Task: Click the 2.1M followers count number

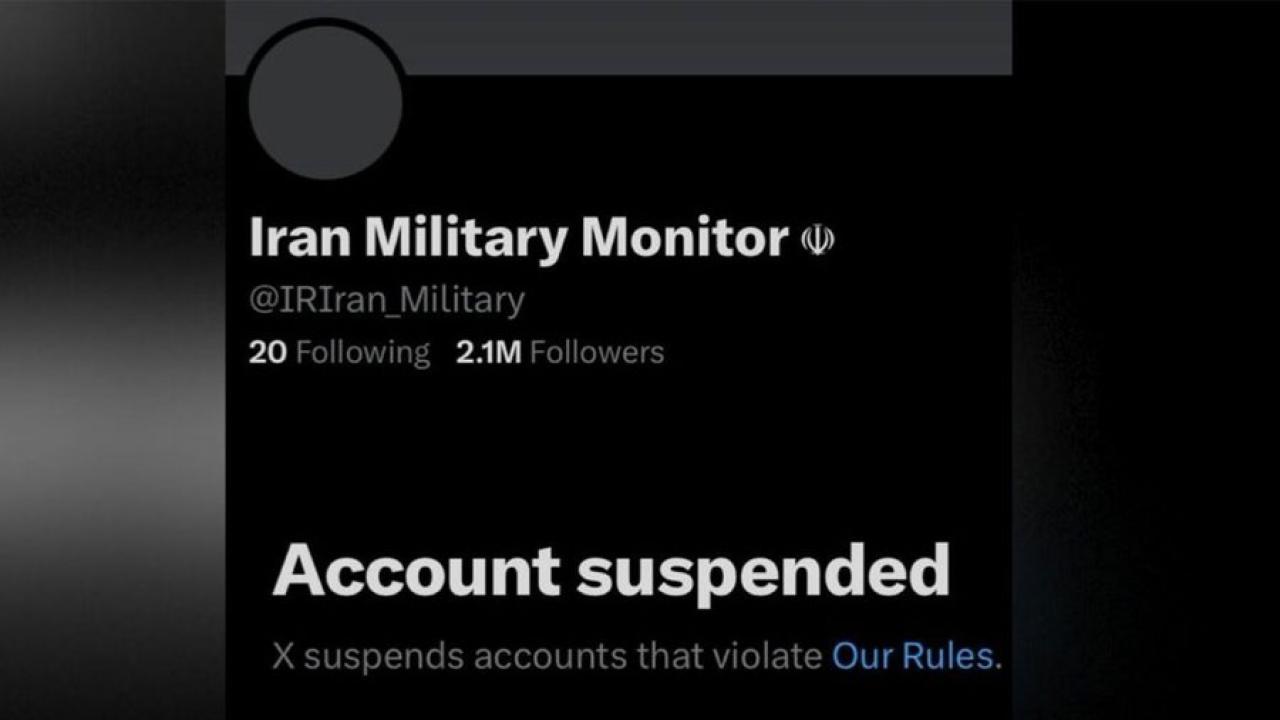Action: [488, 352]
